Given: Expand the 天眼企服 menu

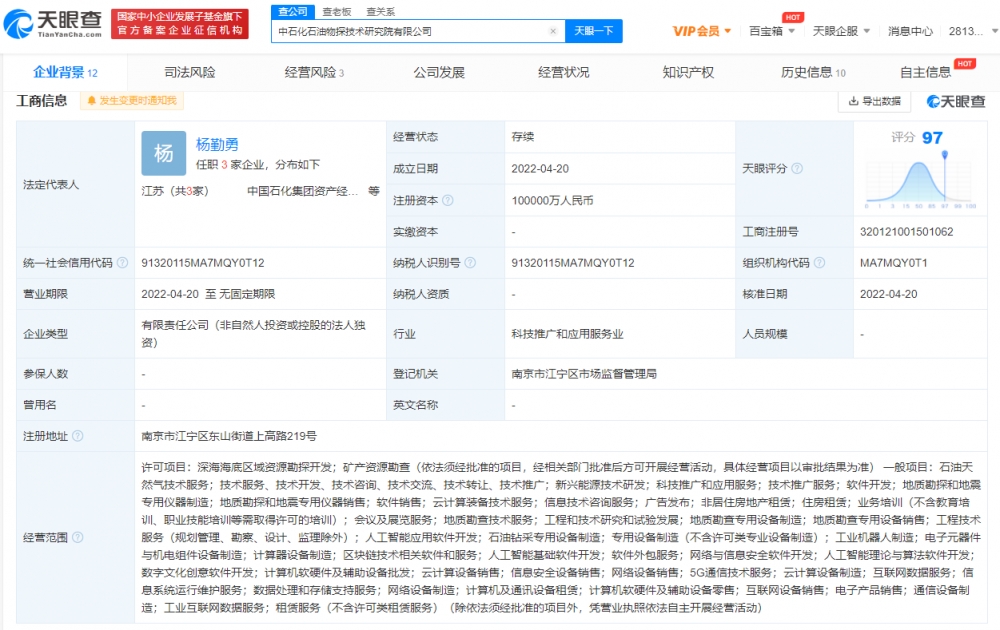Looking at the screenshot, I should pos(841,31).
